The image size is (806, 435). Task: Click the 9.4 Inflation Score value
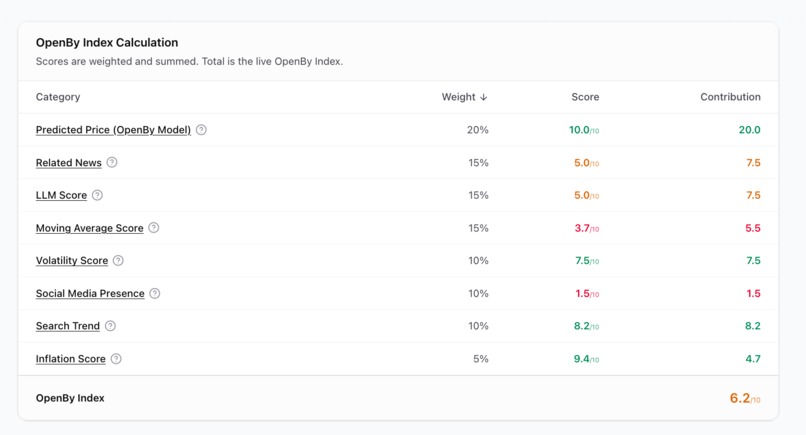[587, 359]
